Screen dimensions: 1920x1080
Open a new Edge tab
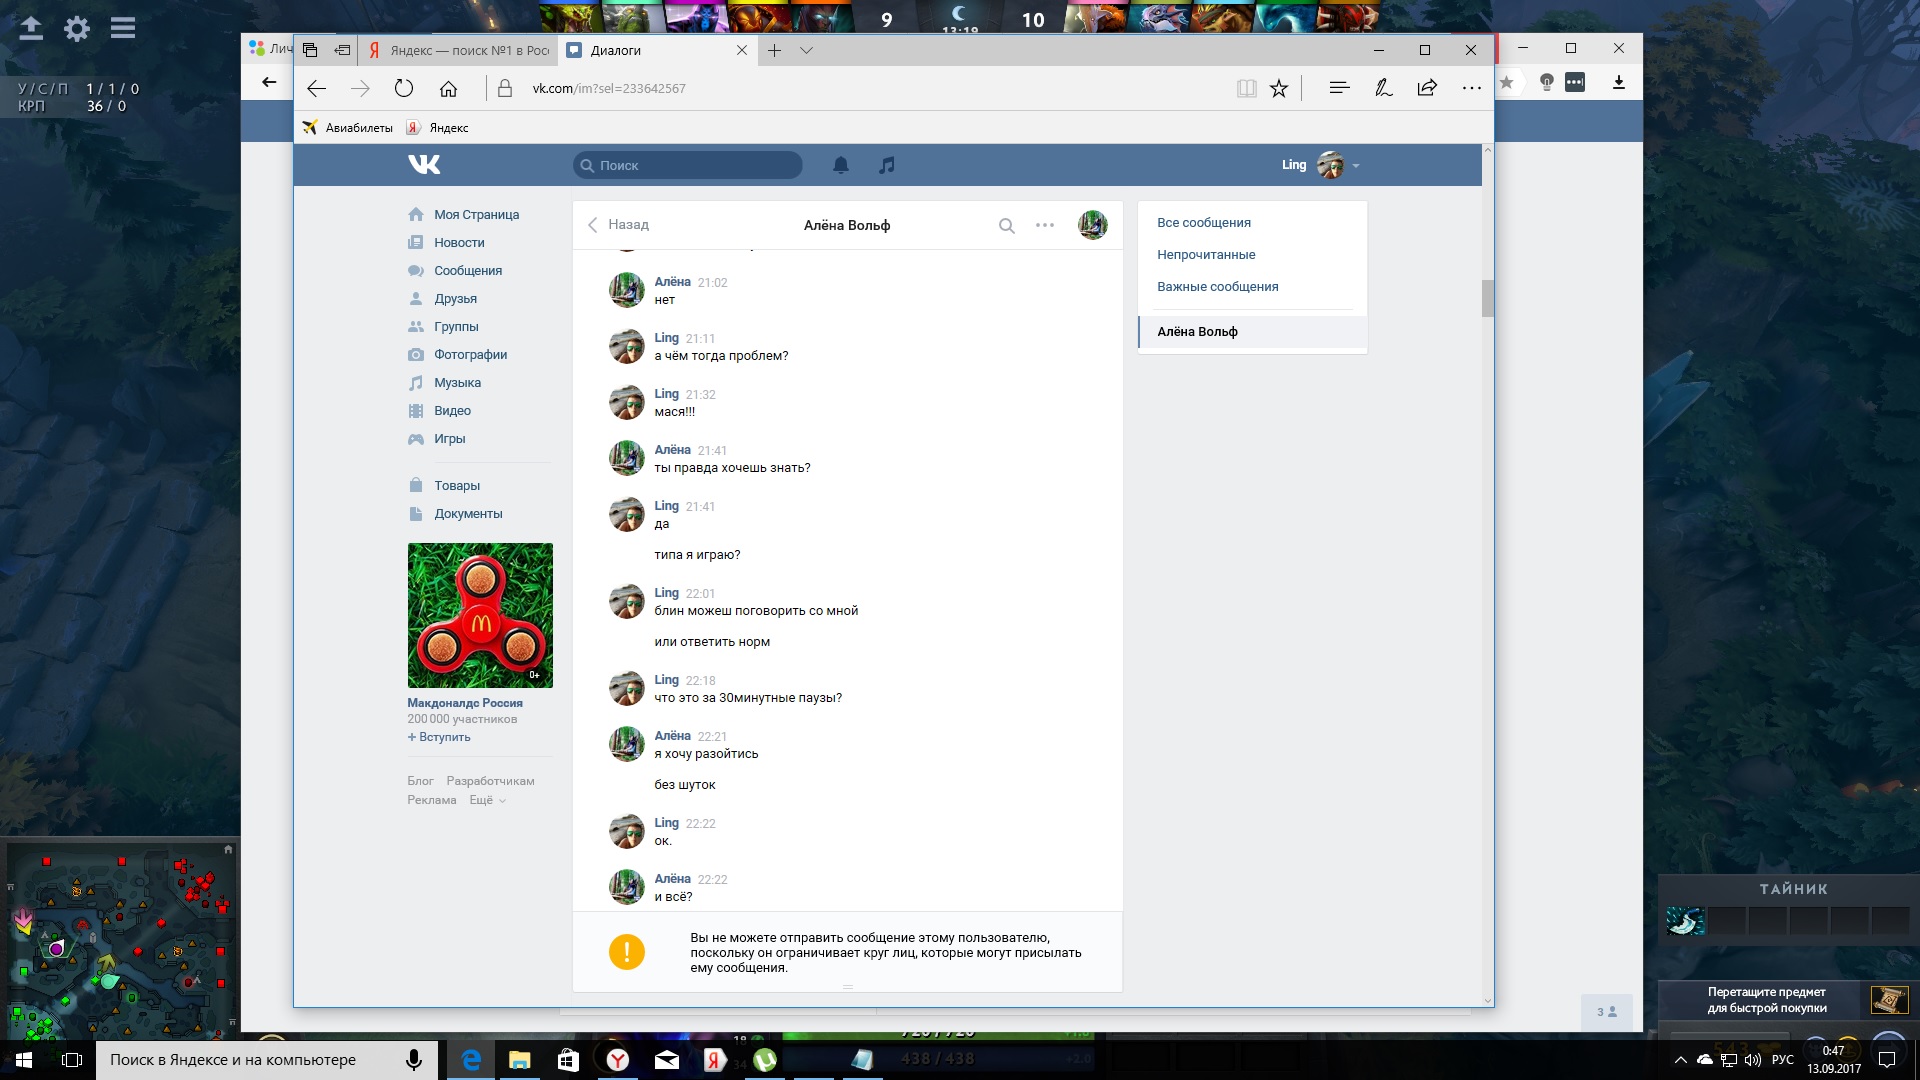[774, 50]
